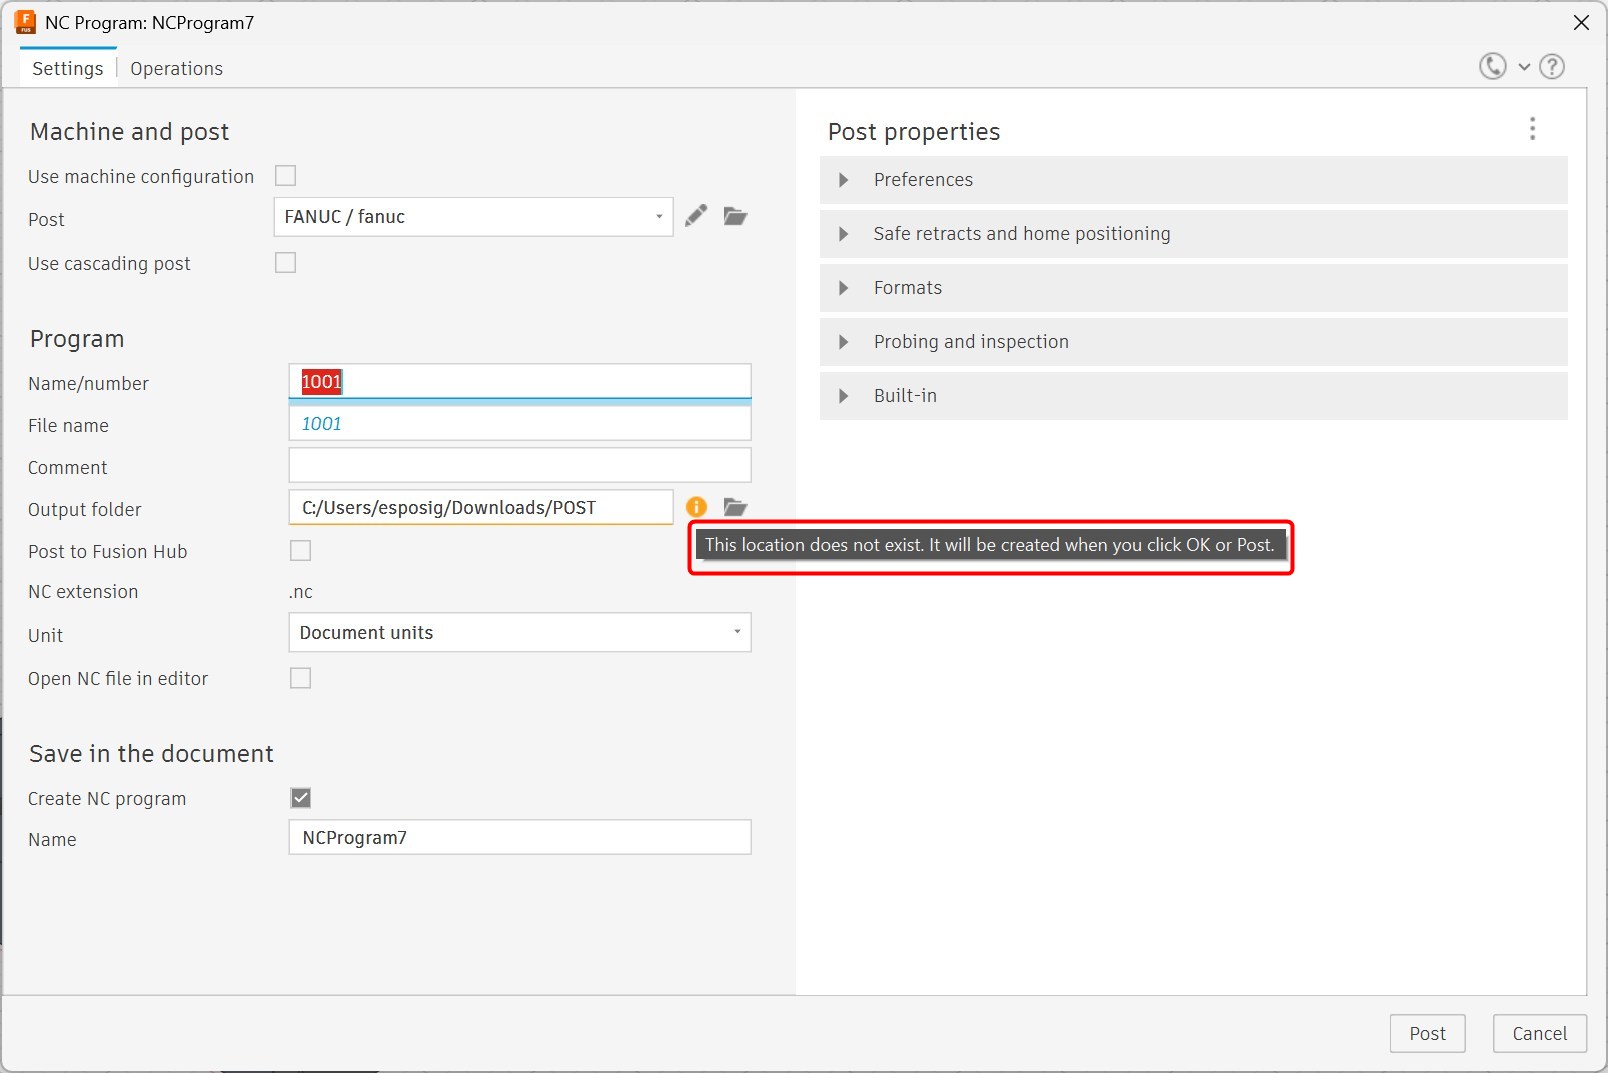Open the FANUC / fanuc post dropdown
The height and width of the screenshot is (1073, 1608).
click(473, 217)
